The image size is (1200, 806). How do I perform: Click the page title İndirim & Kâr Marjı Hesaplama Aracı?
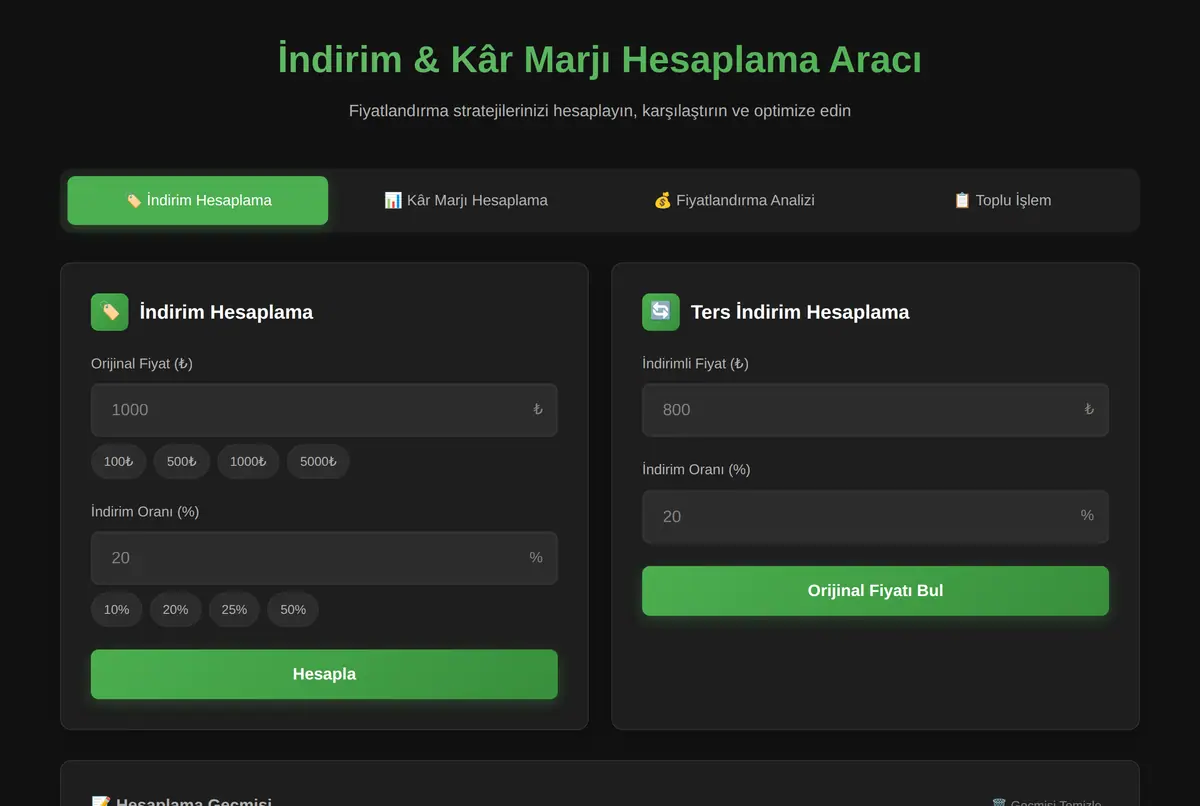[600, 60]
